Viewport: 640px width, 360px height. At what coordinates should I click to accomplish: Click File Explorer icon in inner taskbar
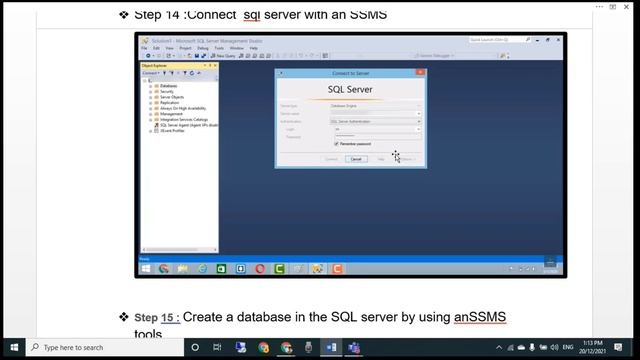point(183,269)
